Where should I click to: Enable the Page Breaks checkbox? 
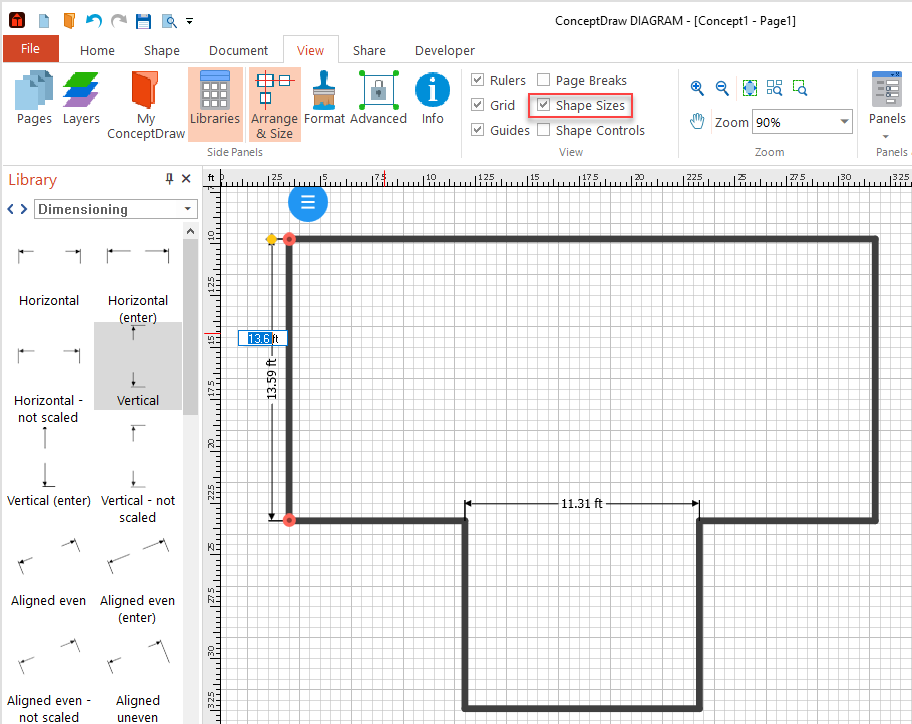(x=543, y=80)
